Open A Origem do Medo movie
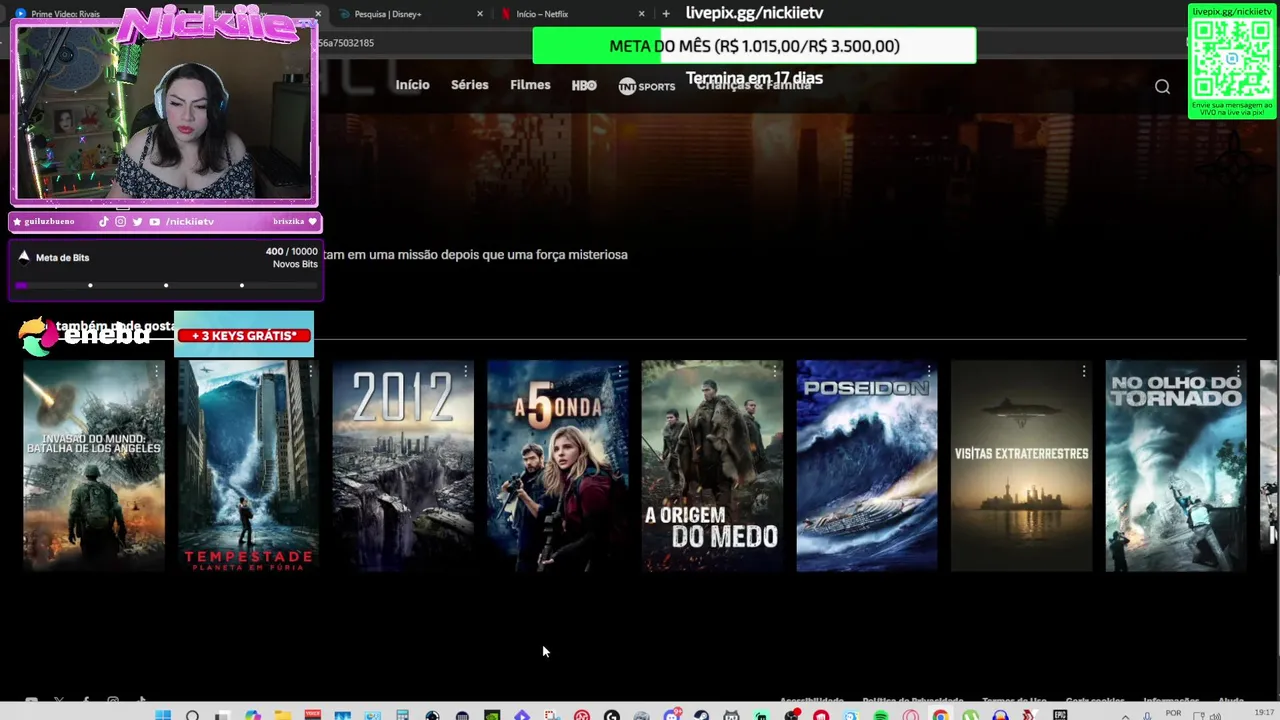The height and width of the screenshot is (720, 1280). click(712, 466)
